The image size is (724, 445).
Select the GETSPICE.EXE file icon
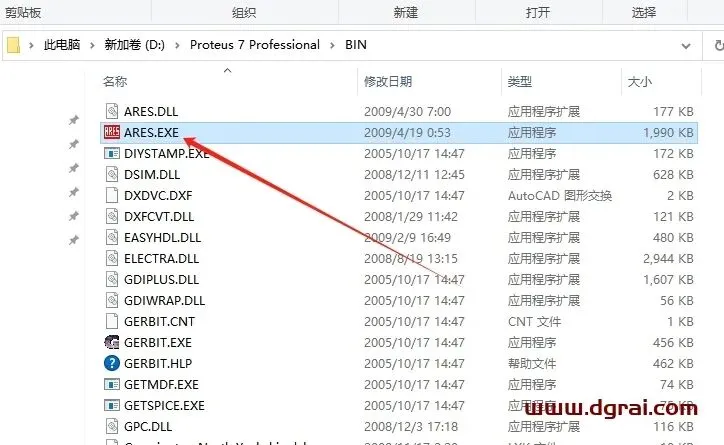click(112, 405)
